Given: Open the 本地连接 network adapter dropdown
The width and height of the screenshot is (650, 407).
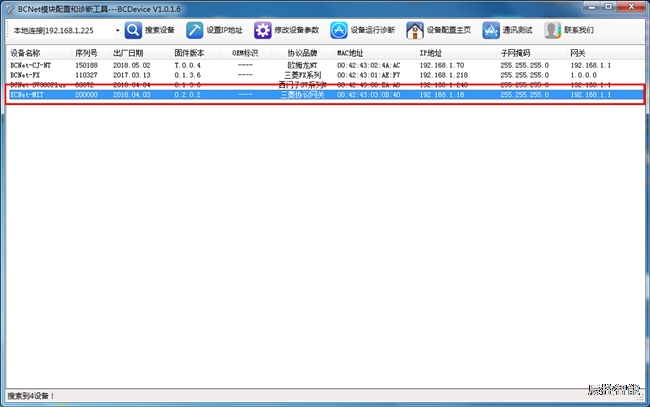Looking at the screenshot, I should point(117,31).
